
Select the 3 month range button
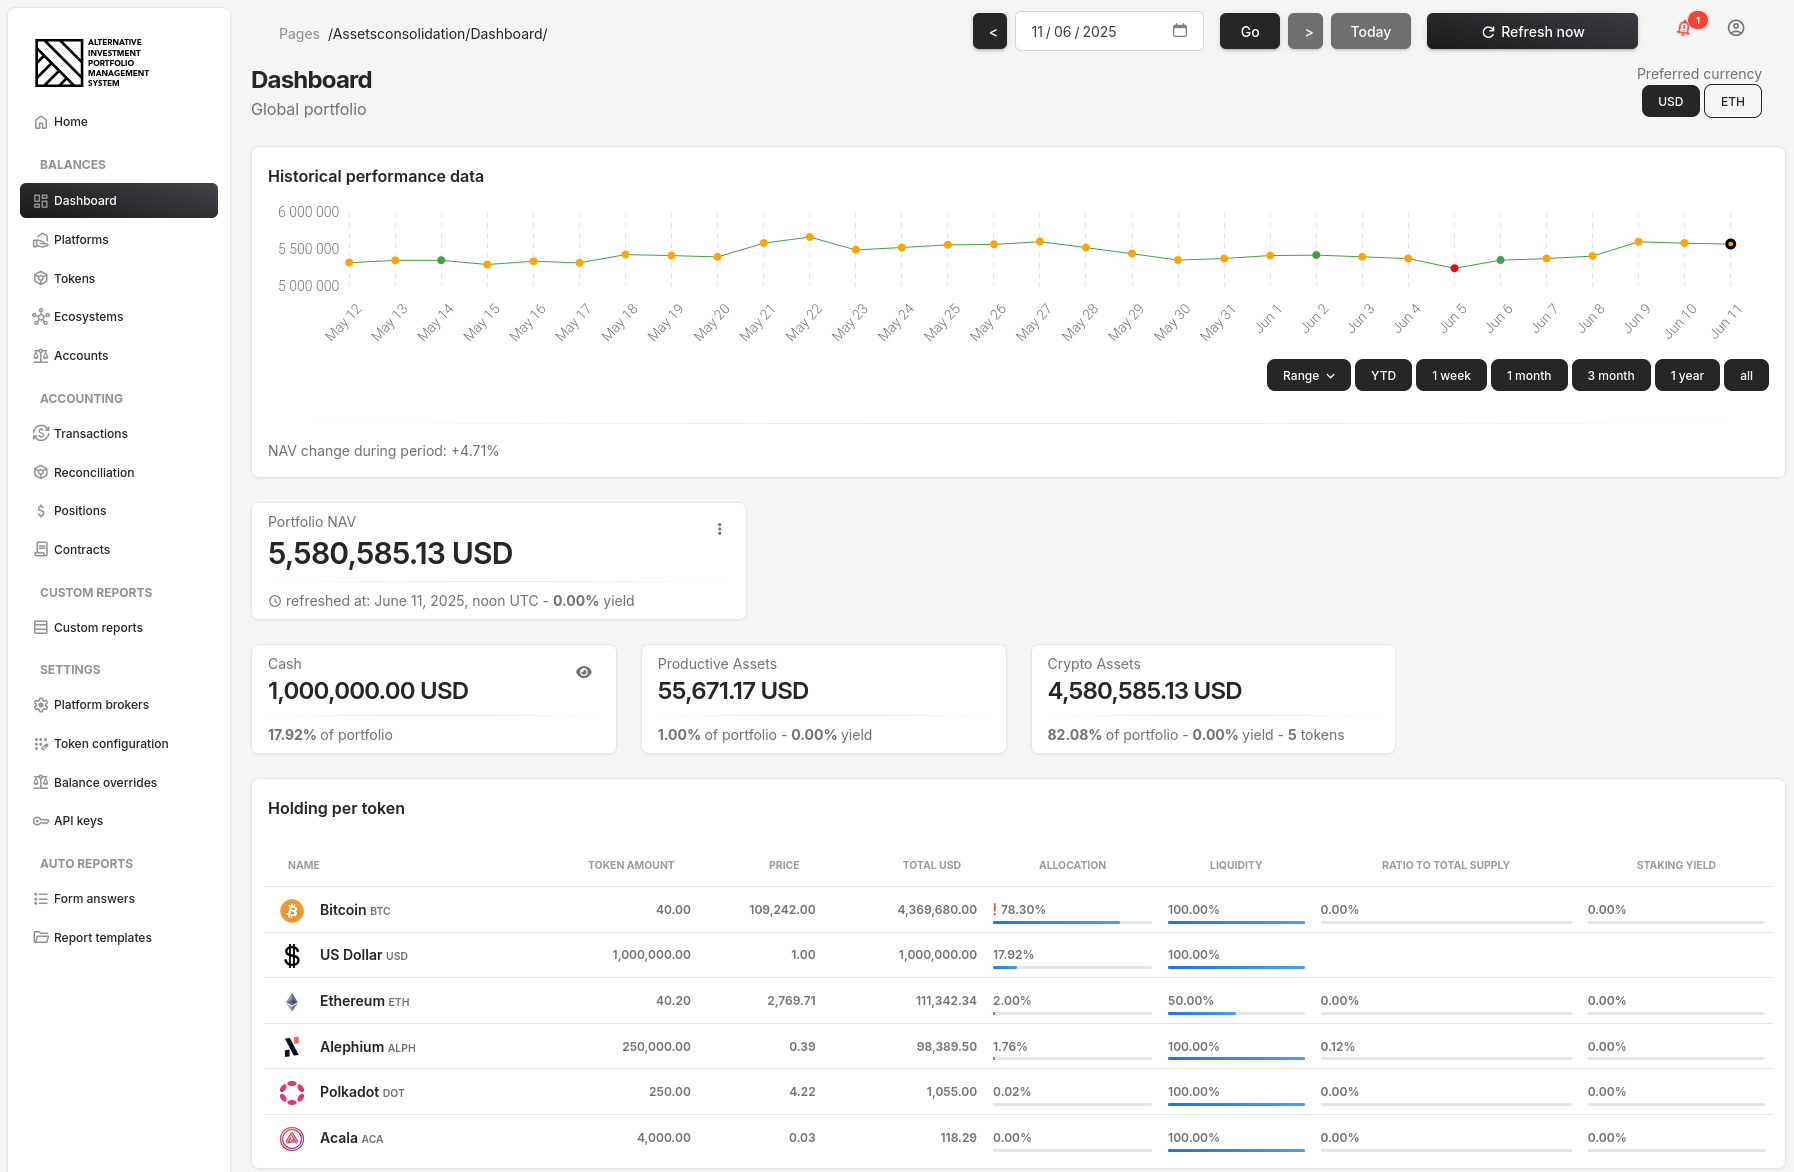point(1610,376)
